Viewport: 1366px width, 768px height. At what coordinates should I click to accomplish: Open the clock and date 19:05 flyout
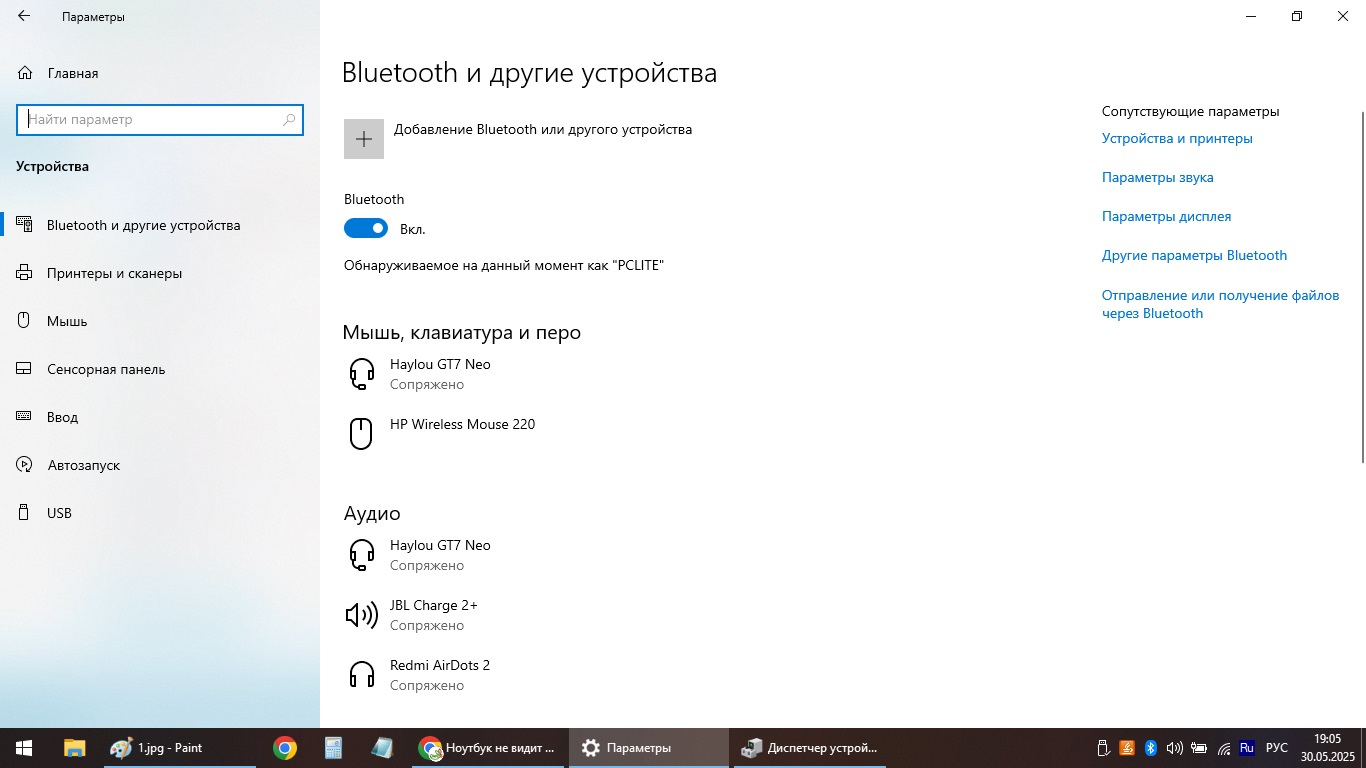click(1327, 748)
